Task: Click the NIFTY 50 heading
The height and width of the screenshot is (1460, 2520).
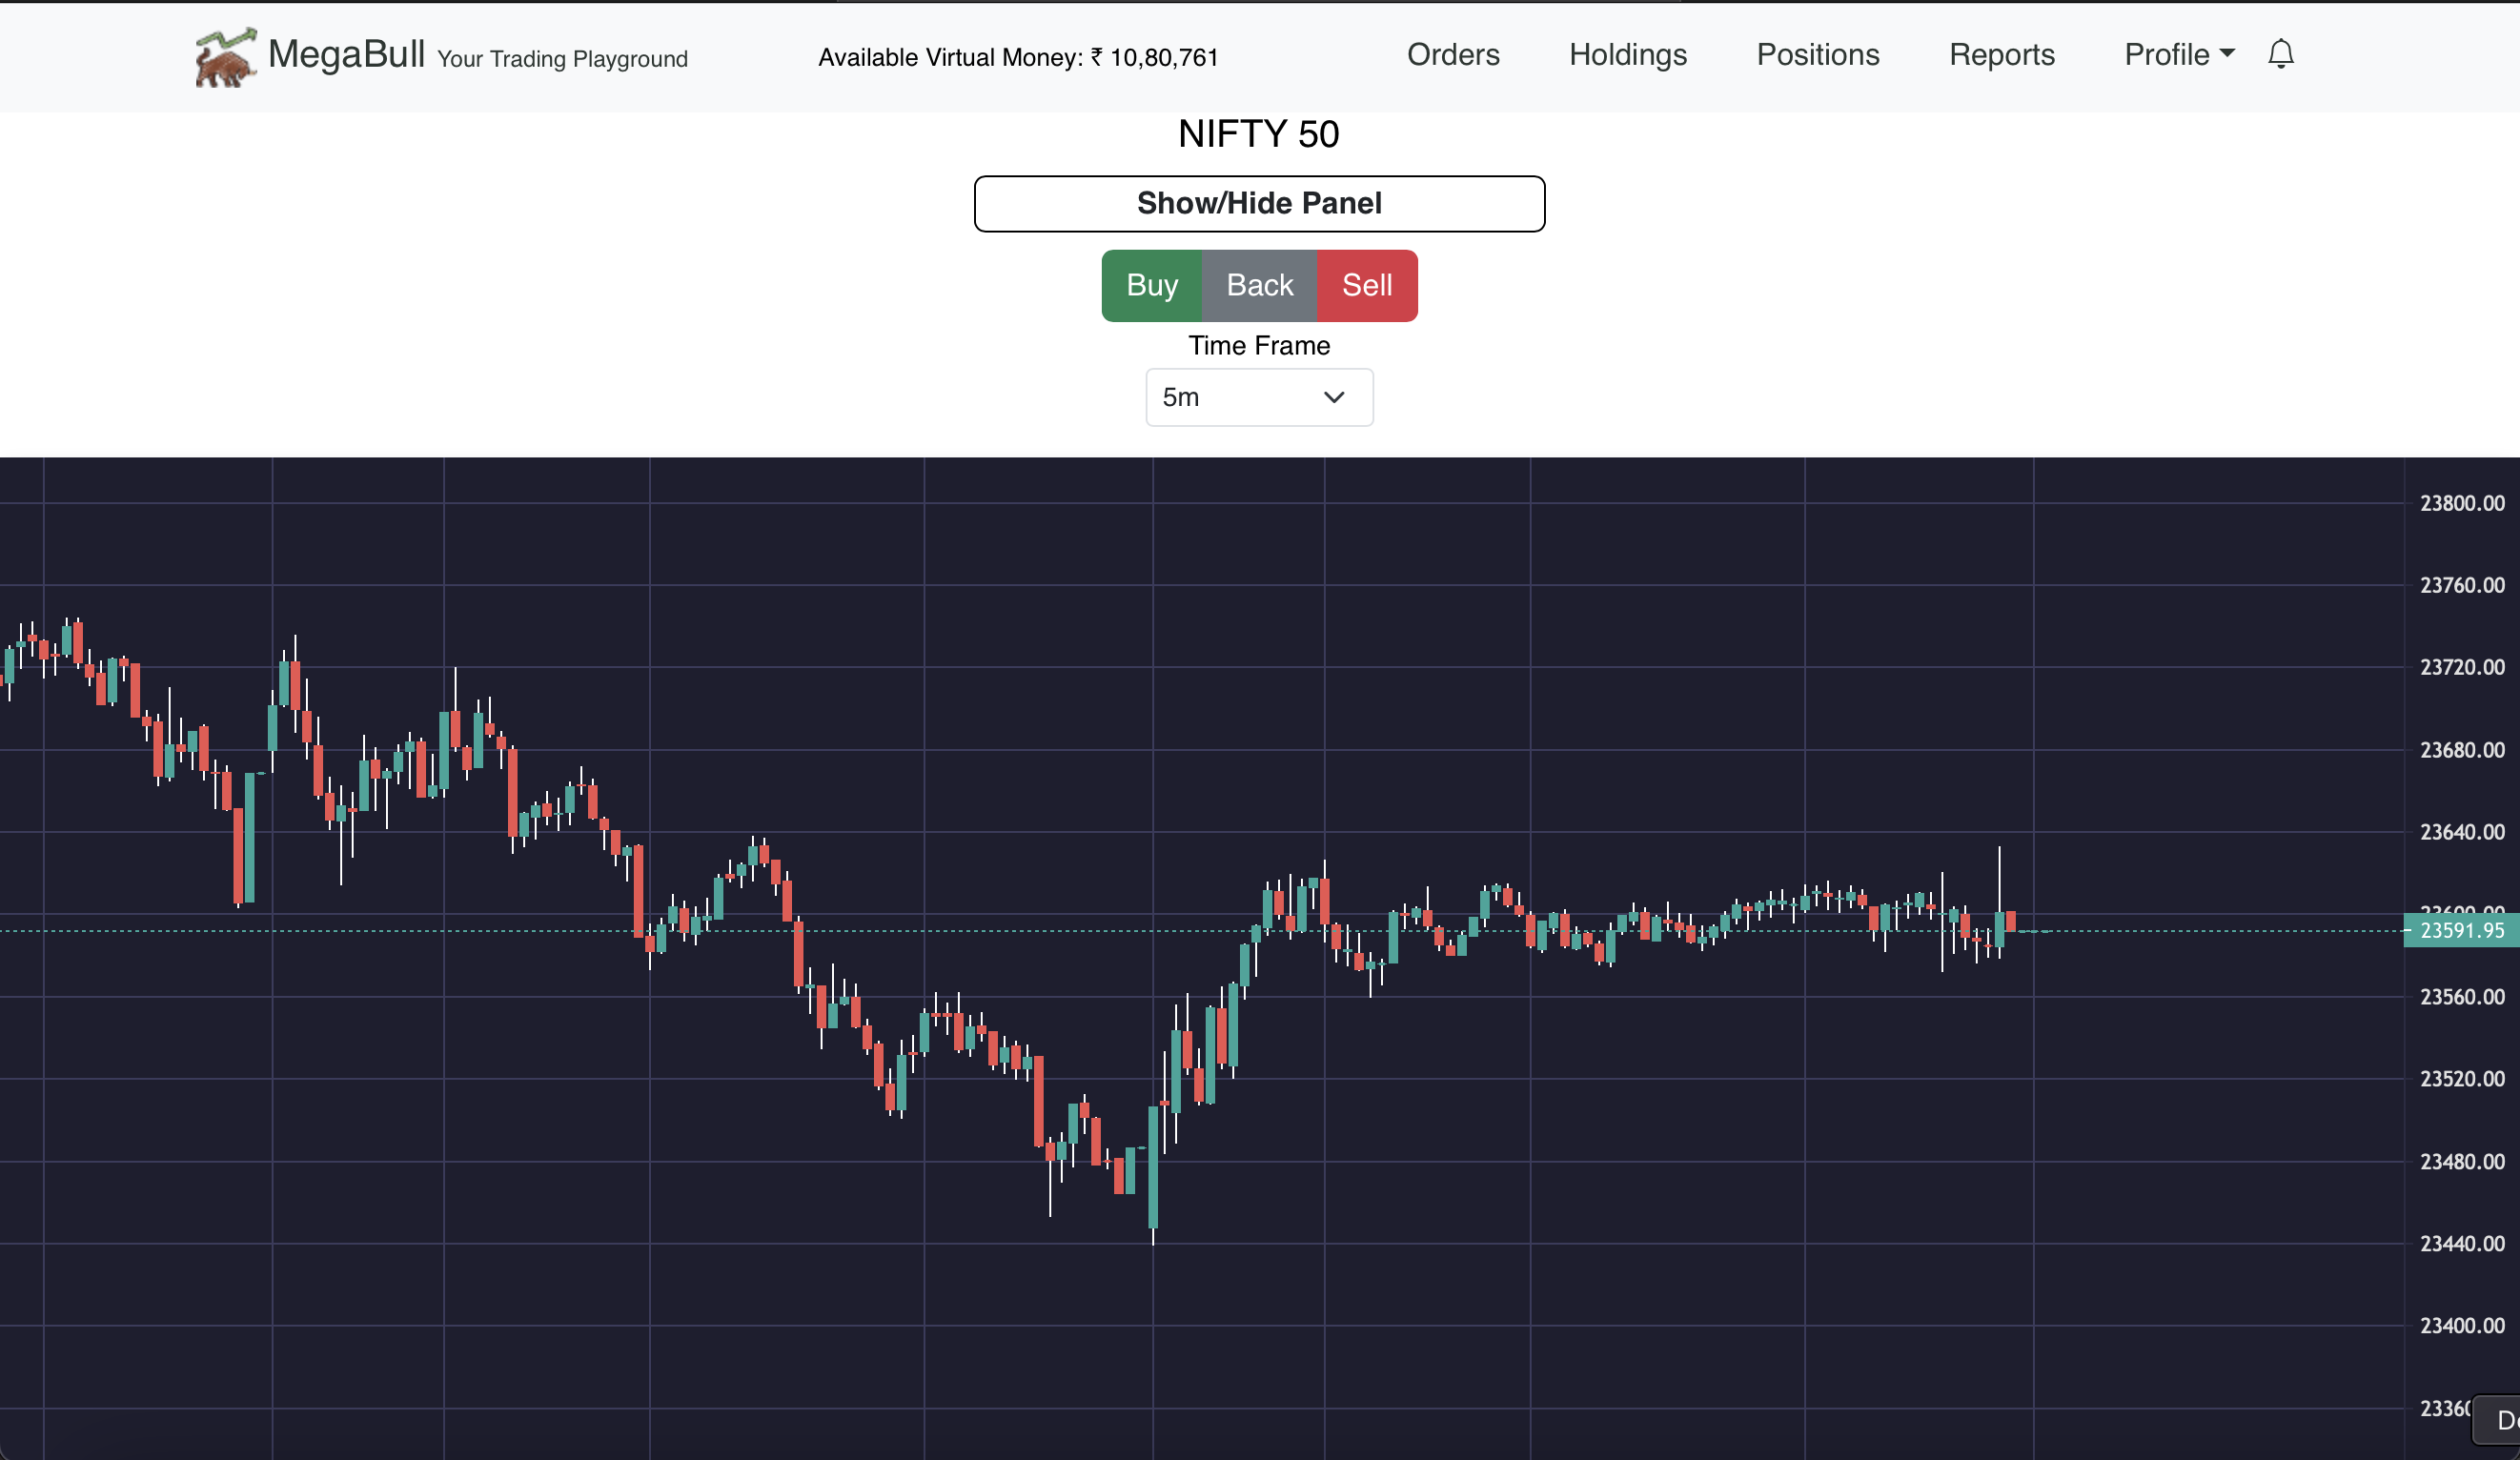Action: pos(1259,133)
